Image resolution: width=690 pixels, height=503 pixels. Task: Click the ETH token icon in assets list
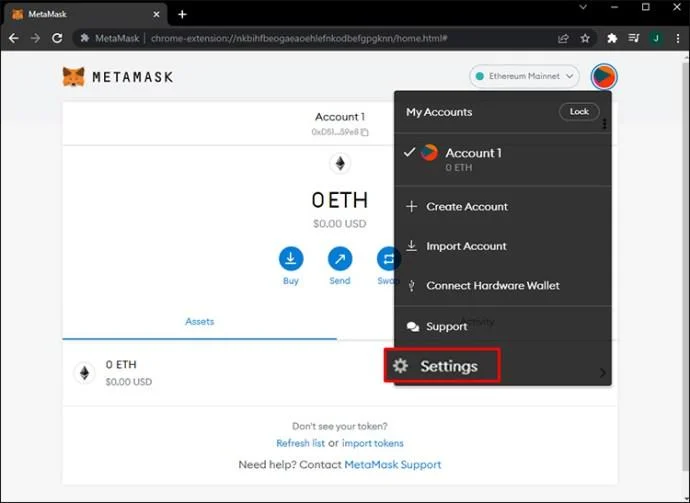pos(84,373)
